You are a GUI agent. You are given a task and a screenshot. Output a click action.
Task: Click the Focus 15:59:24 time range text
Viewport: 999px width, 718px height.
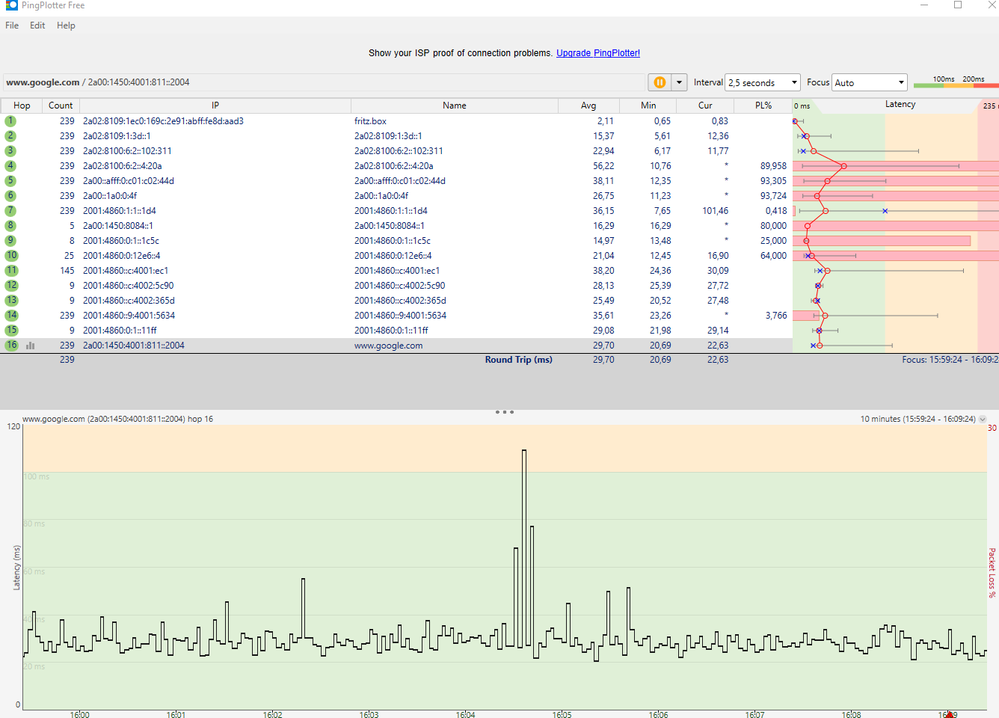pos(950,360)
